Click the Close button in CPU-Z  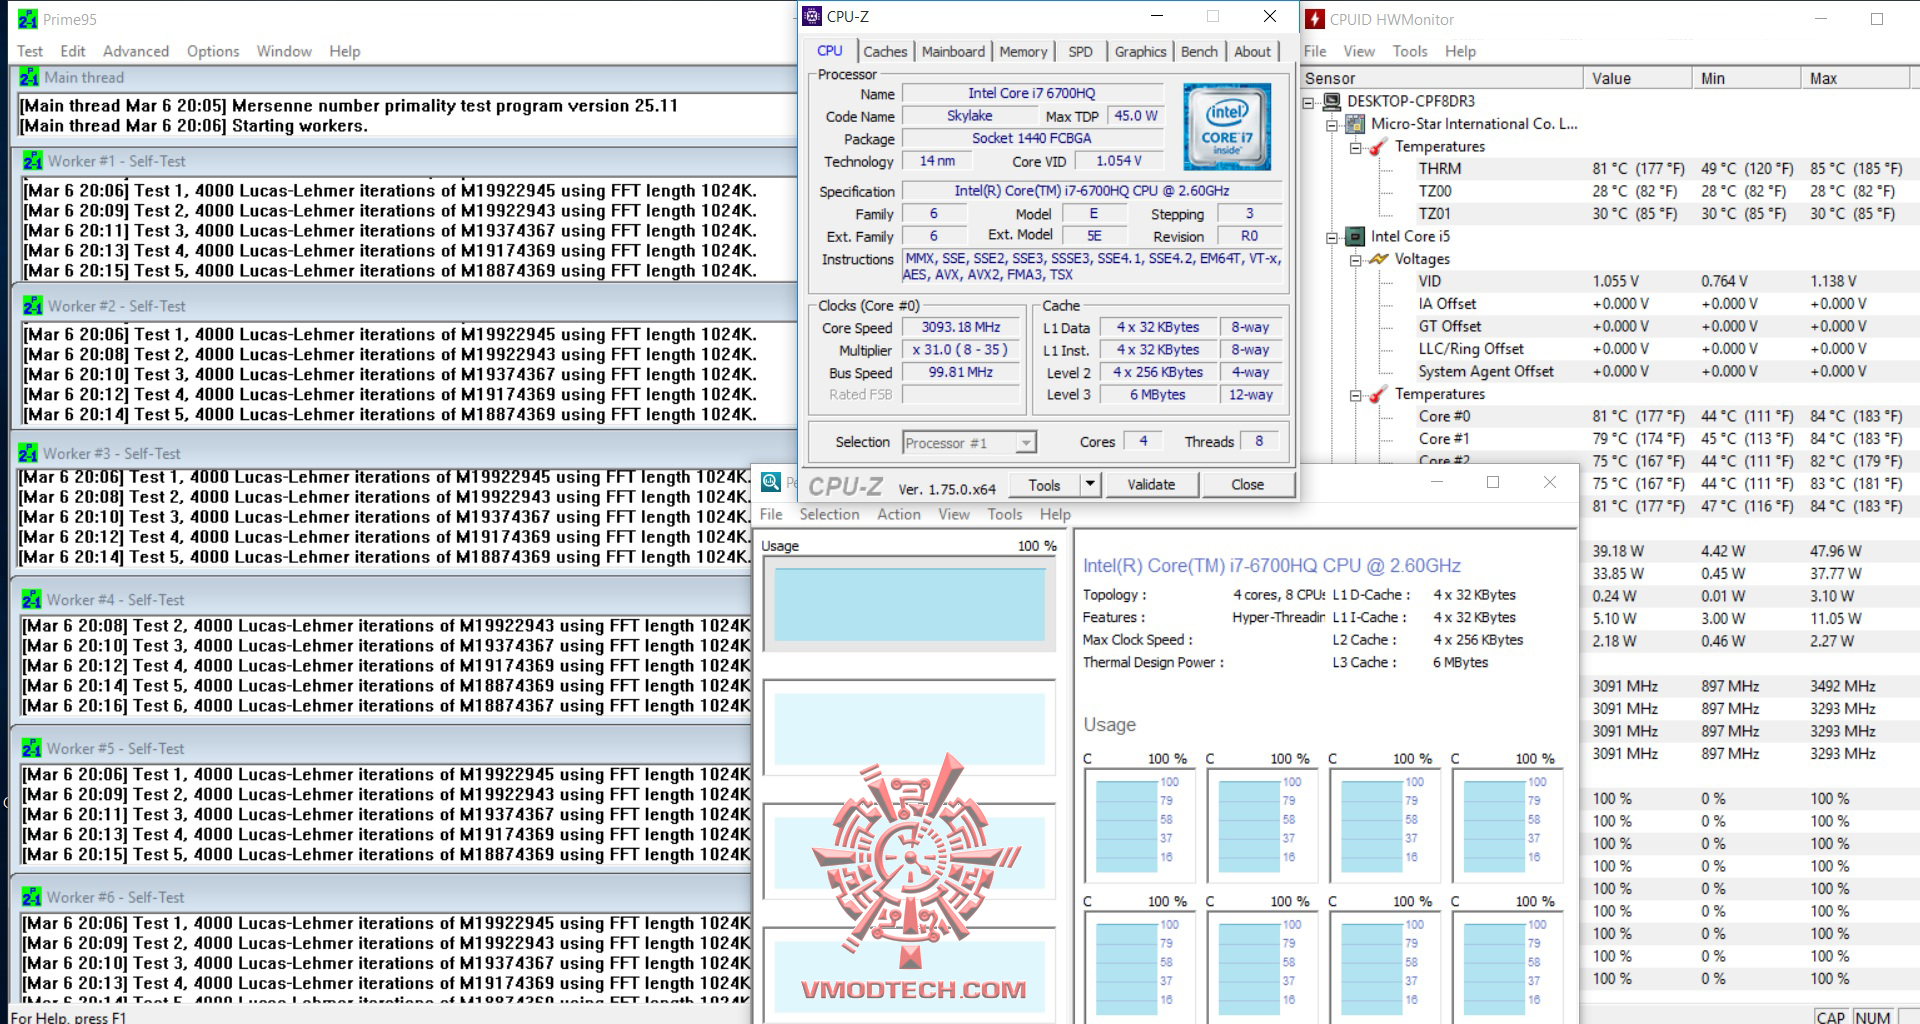click(x=1247, y=484)
